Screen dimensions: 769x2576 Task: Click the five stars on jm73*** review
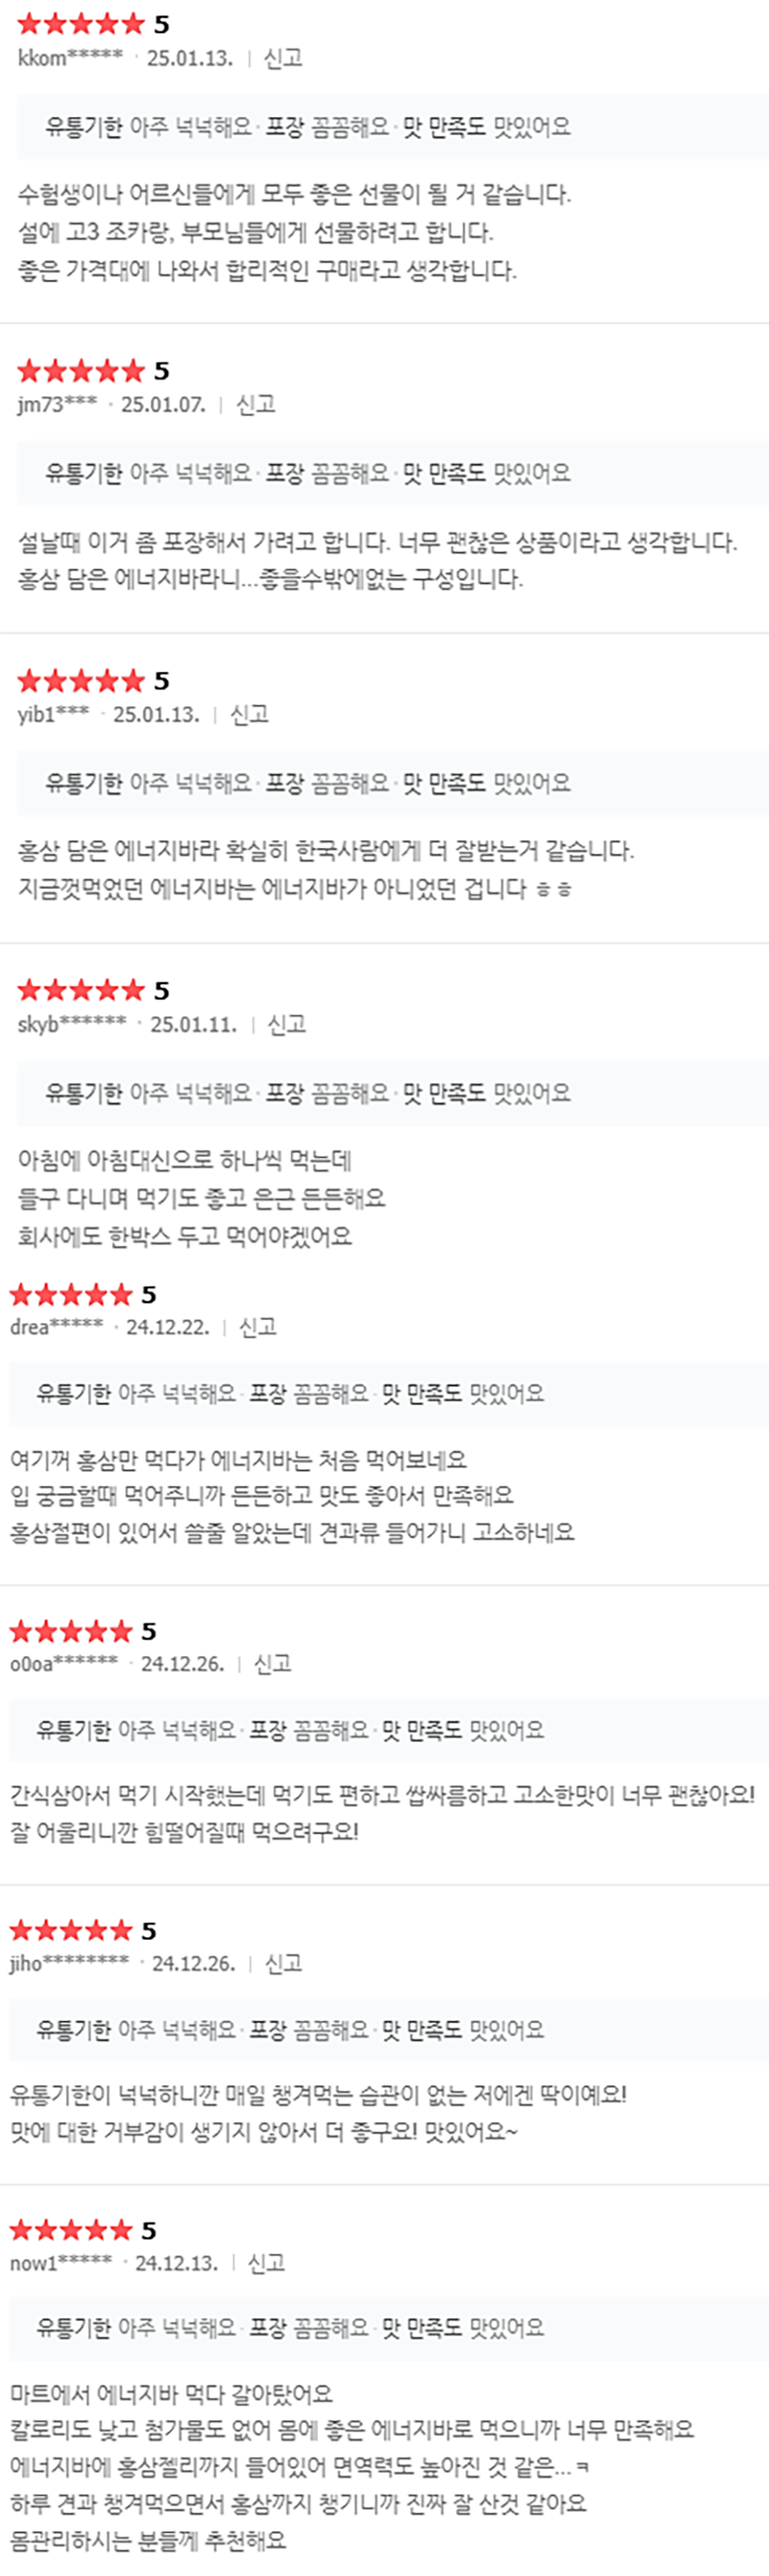[81, 371]
